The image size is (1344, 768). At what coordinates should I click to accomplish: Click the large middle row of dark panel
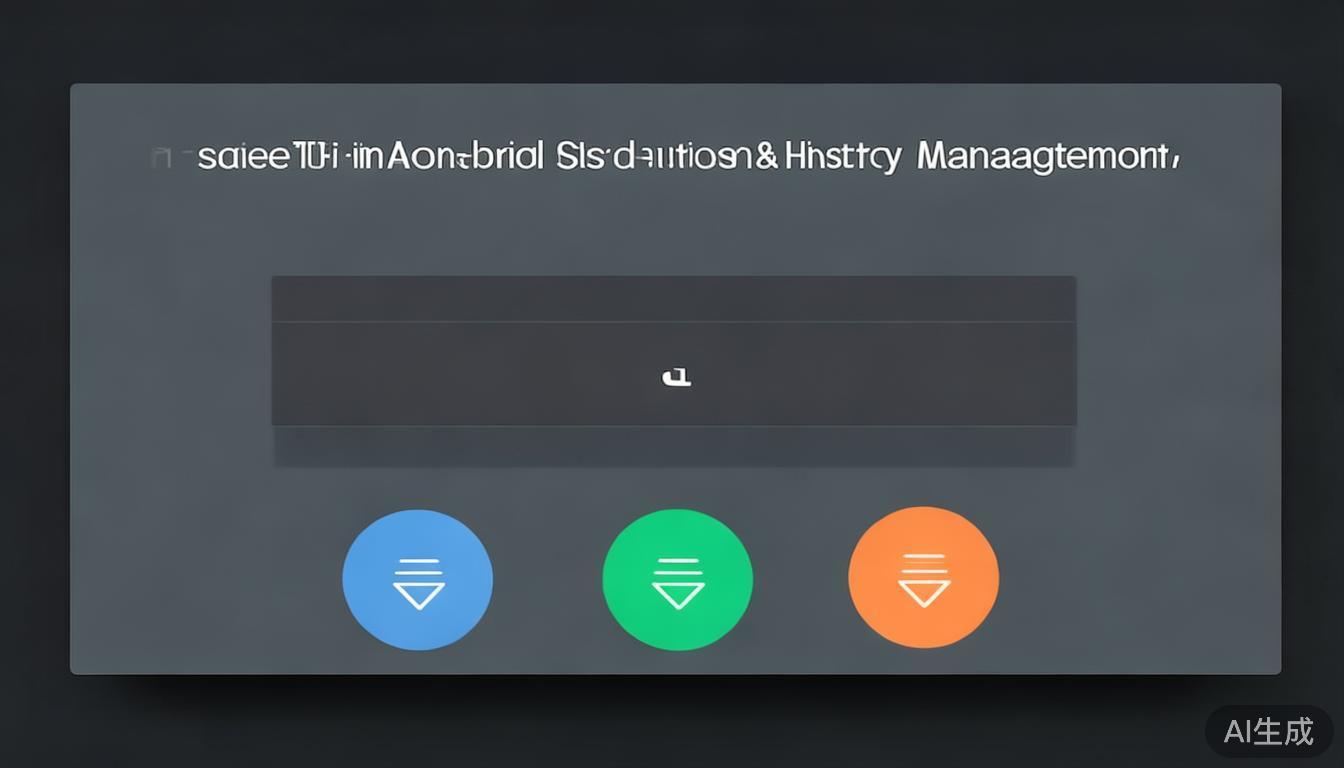point(674,374)
